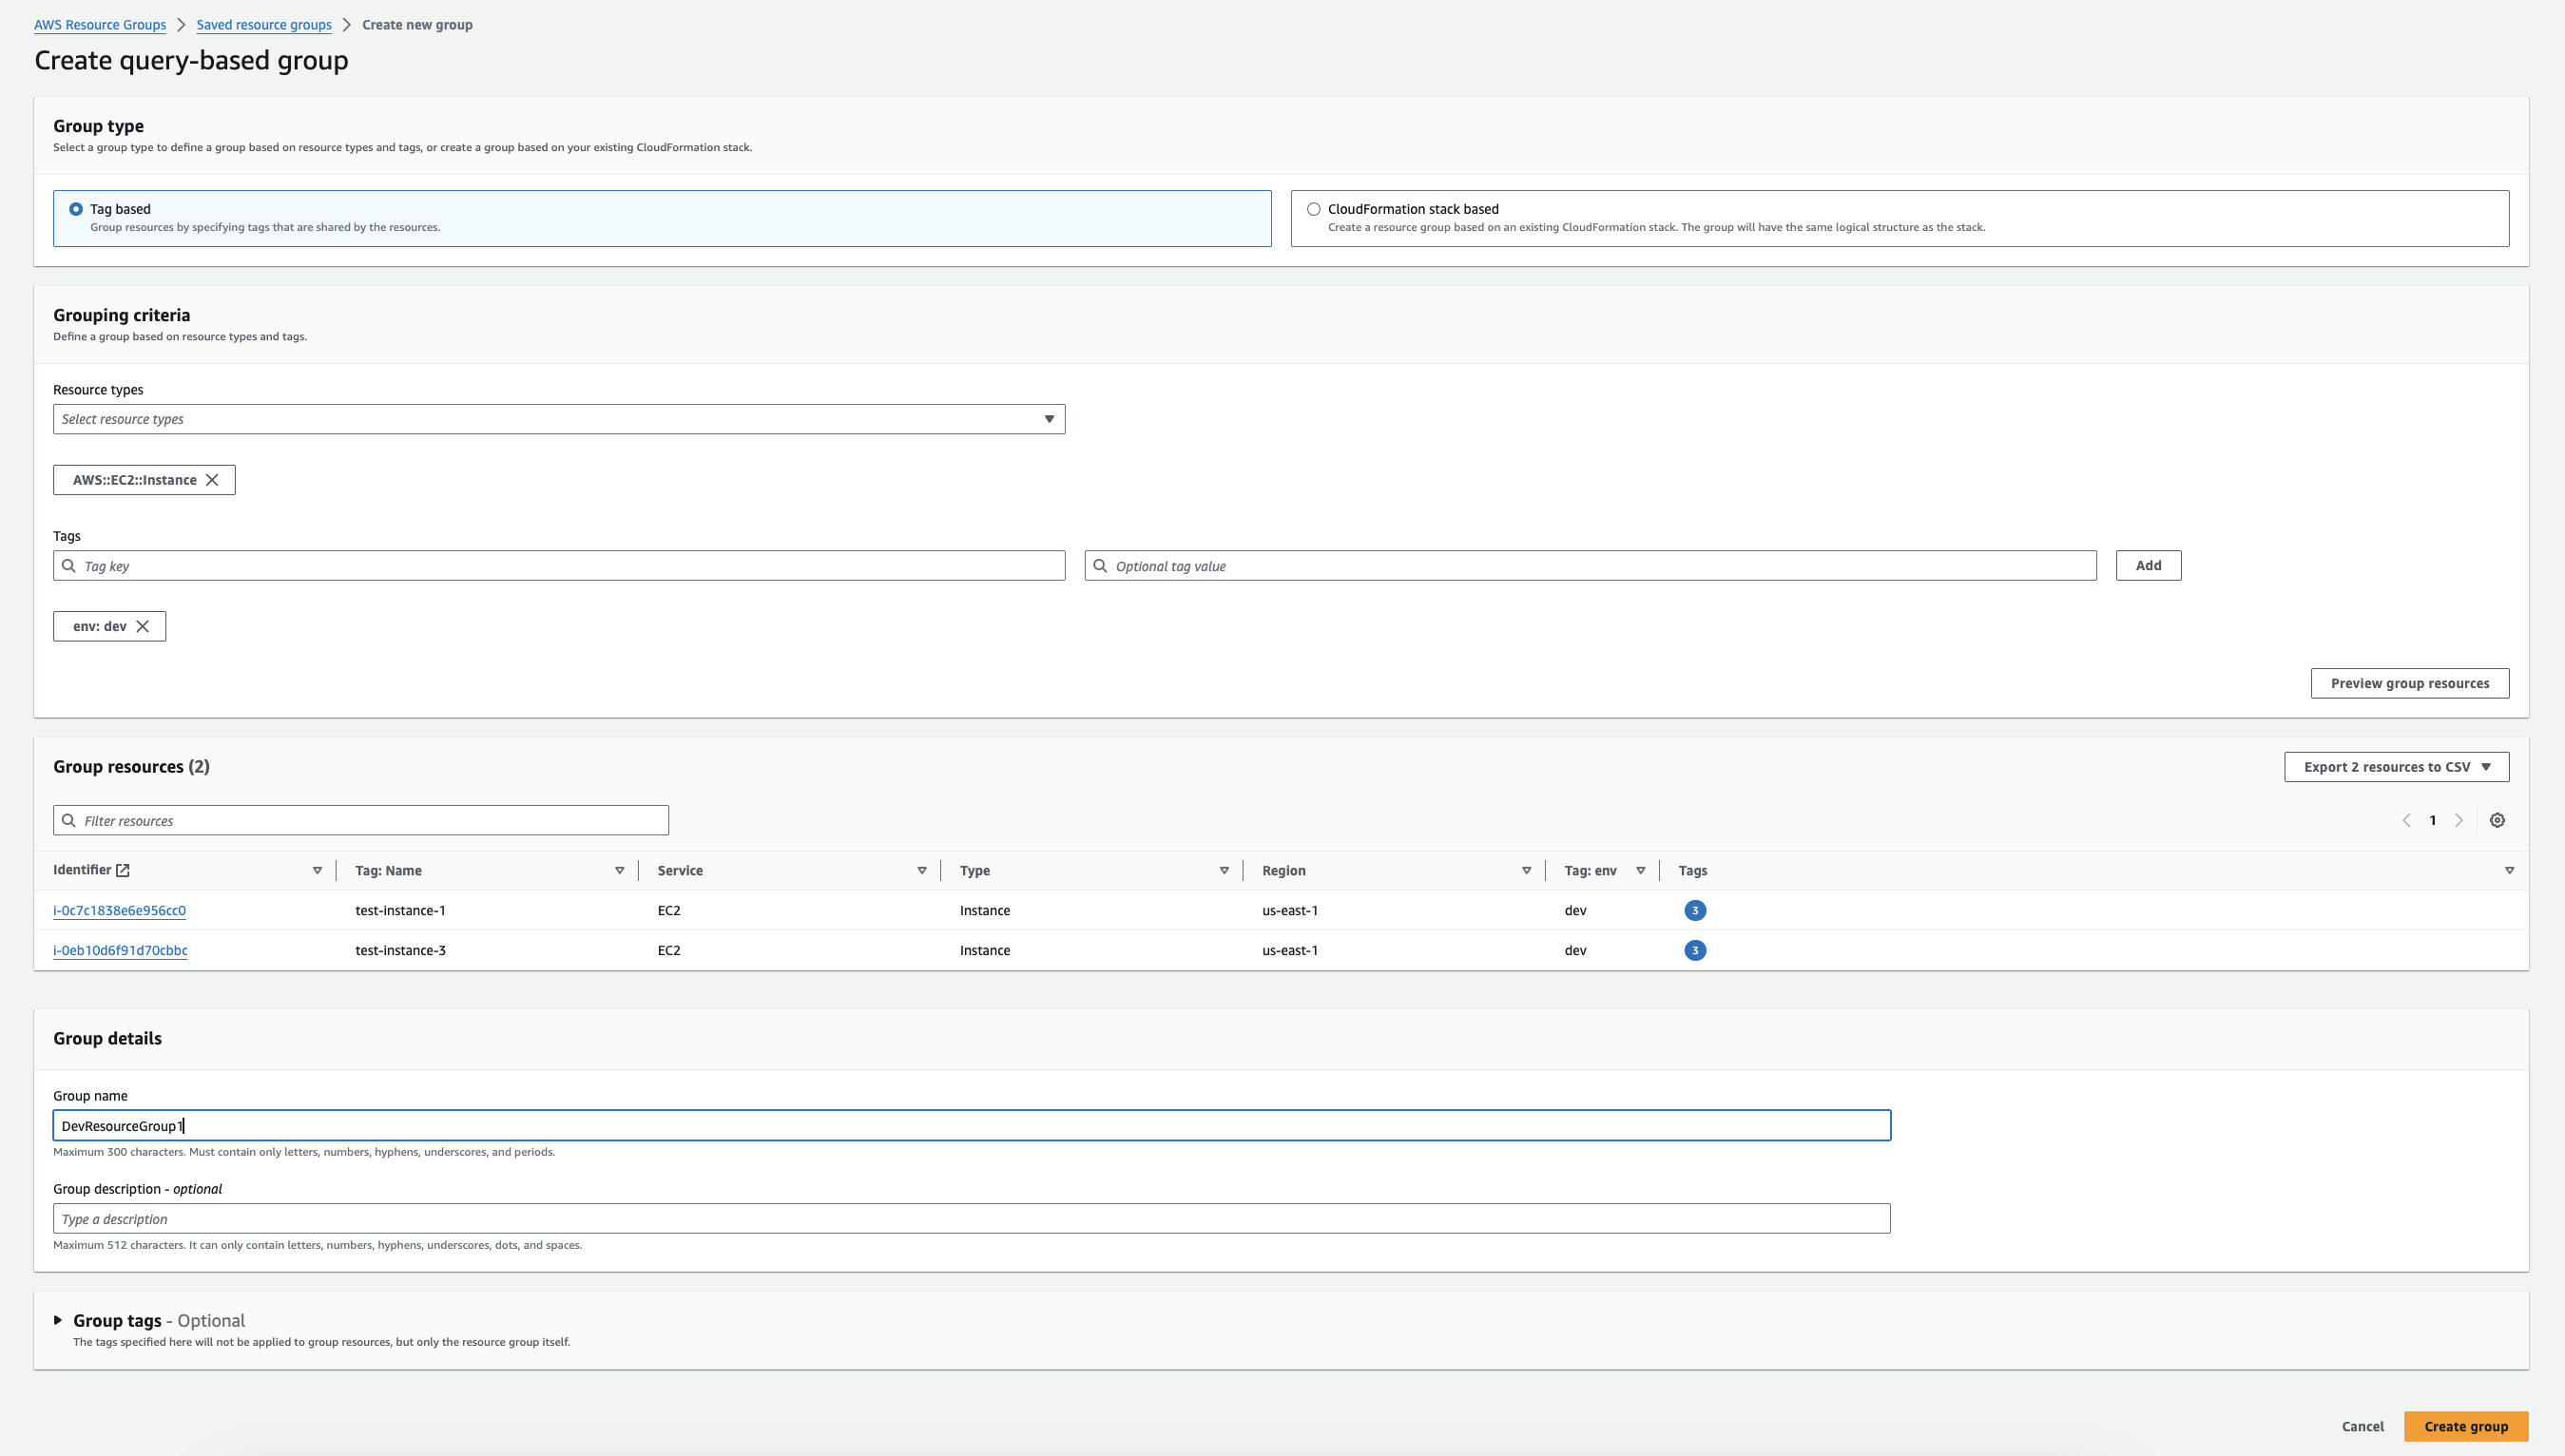Image resolution: width=2565 pixels, height=1456 pixels.
Task: Open instance i-0c7c1838e6e956cc0 link
Action: pyautogui.click(x=119, y=910)
